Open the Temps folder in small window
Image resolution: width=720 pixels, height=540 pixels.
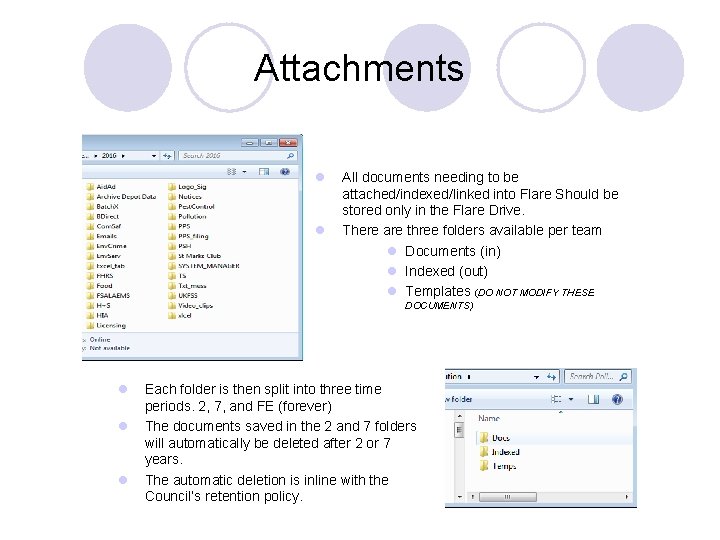pyautogui.click(x=498, y=466)
